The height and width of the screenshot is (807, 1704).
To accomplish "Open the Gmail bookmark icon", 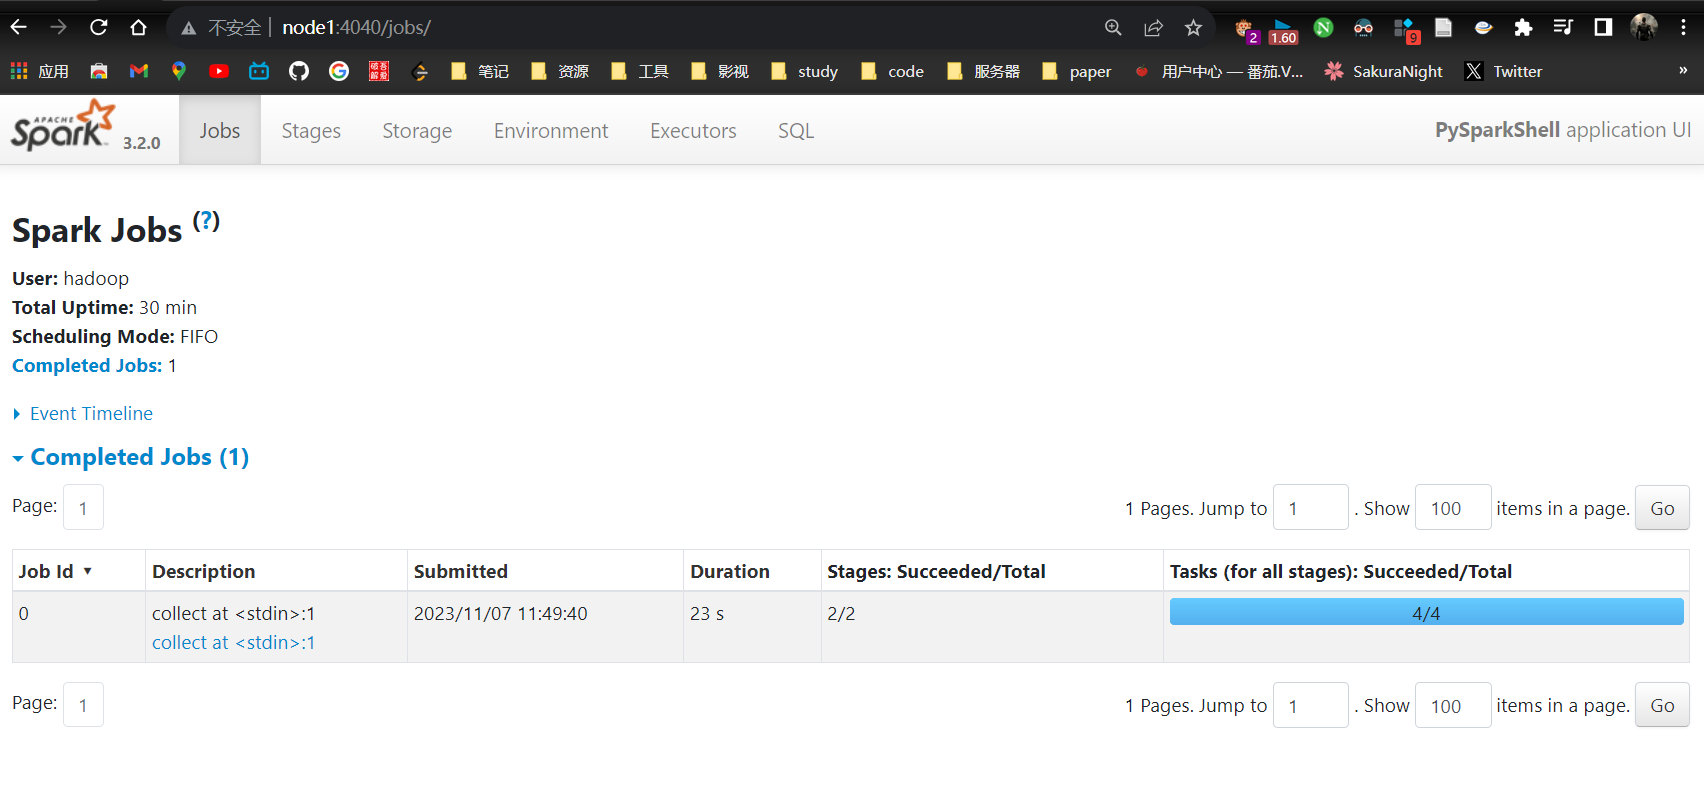I will 139,71.
